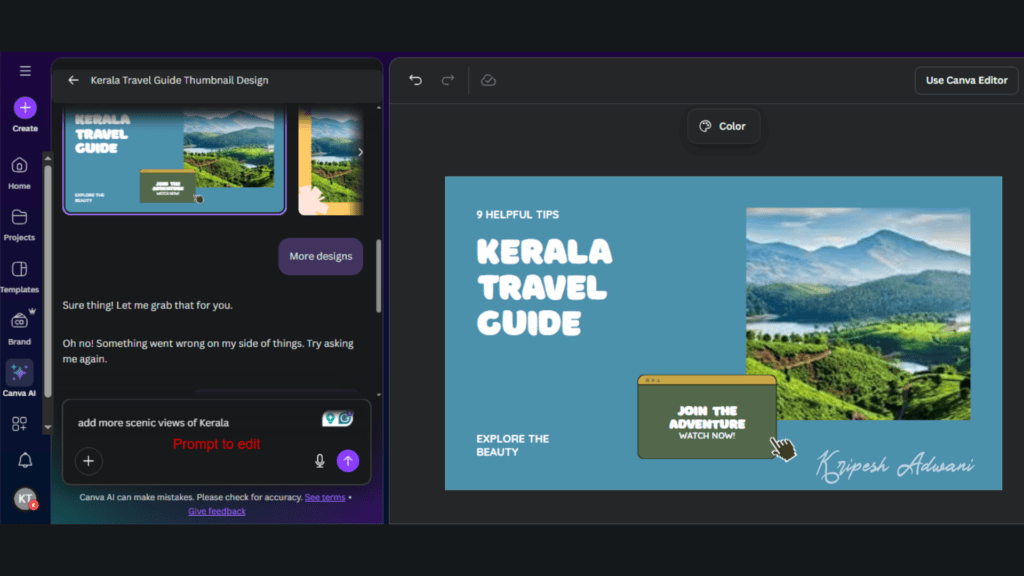This screenshot has width=1024, height=576.
Task: Check the cloud save status icon
Action: [488, 80]
